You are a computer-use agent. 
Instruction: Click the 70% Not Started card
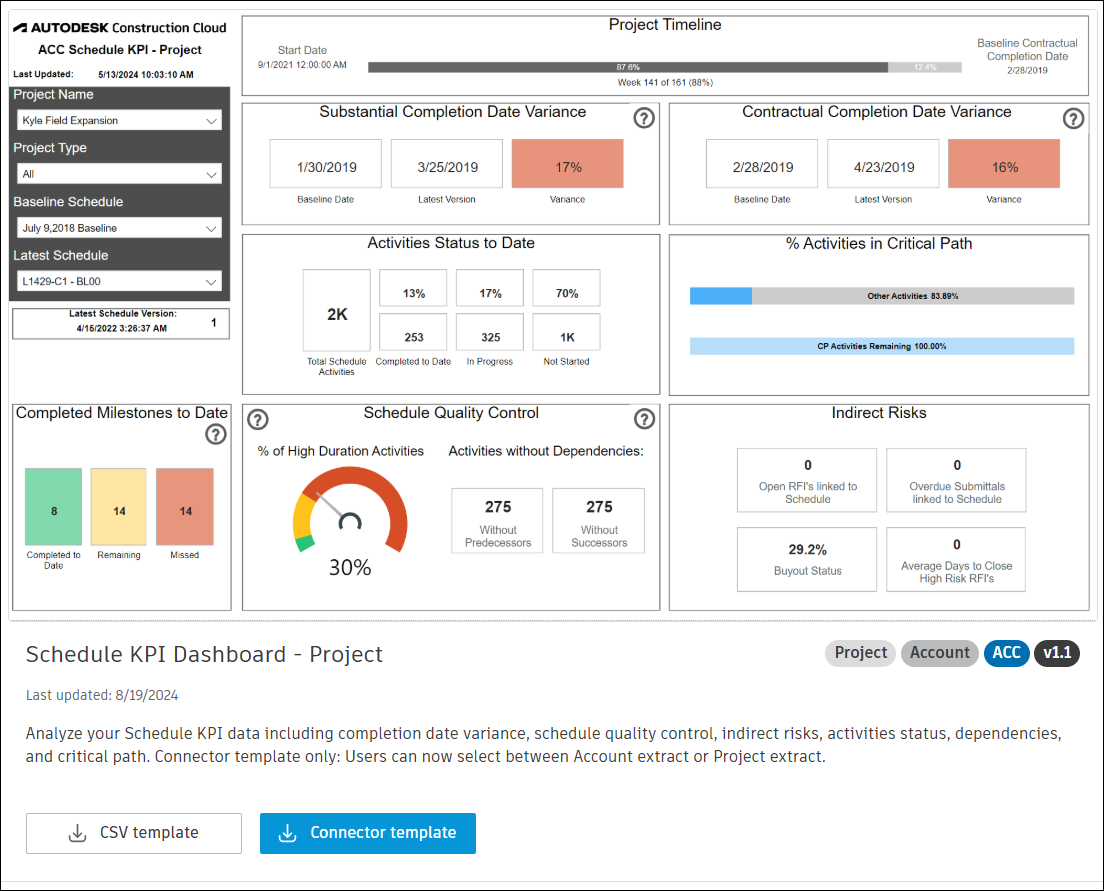567,287
